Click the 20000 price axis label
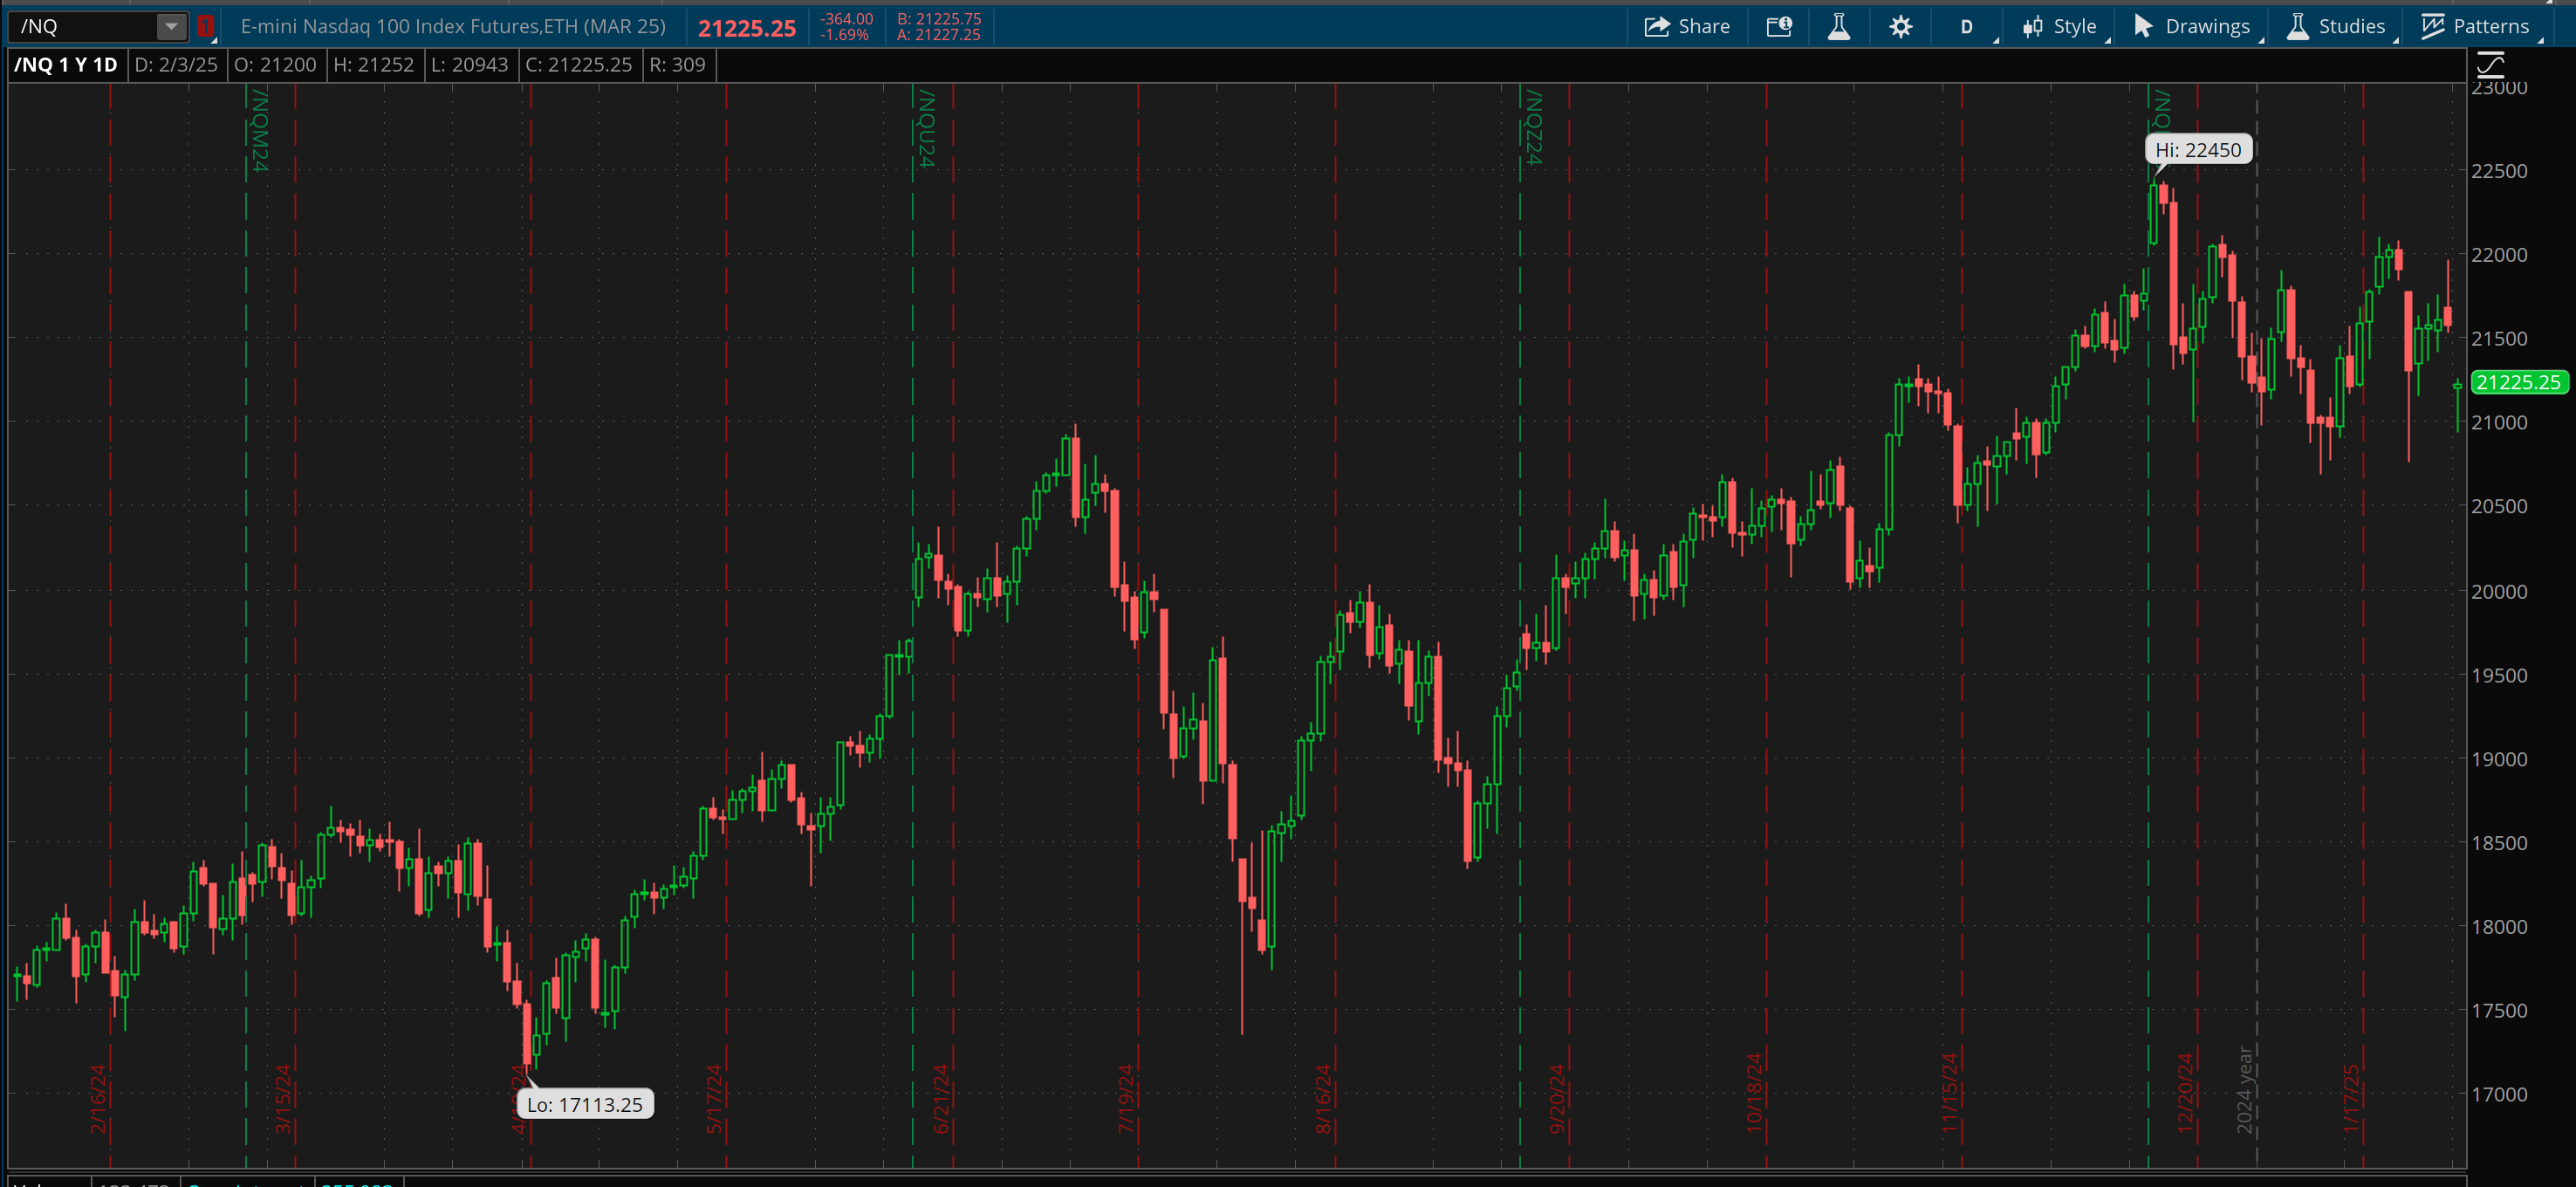Screen dimensions: 2576x1187 [x=2499, y=592]
